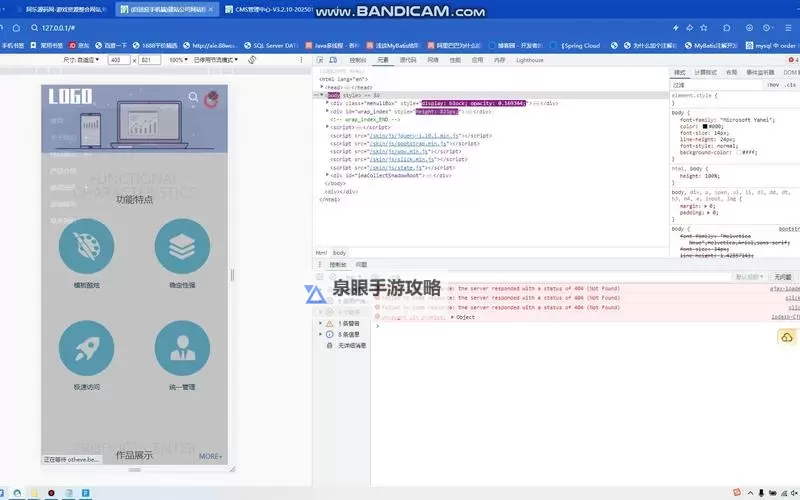Viewport: 800px width, 500px height.
Task: Click the search icon in address bar
Action: click(x=35, y=28)
